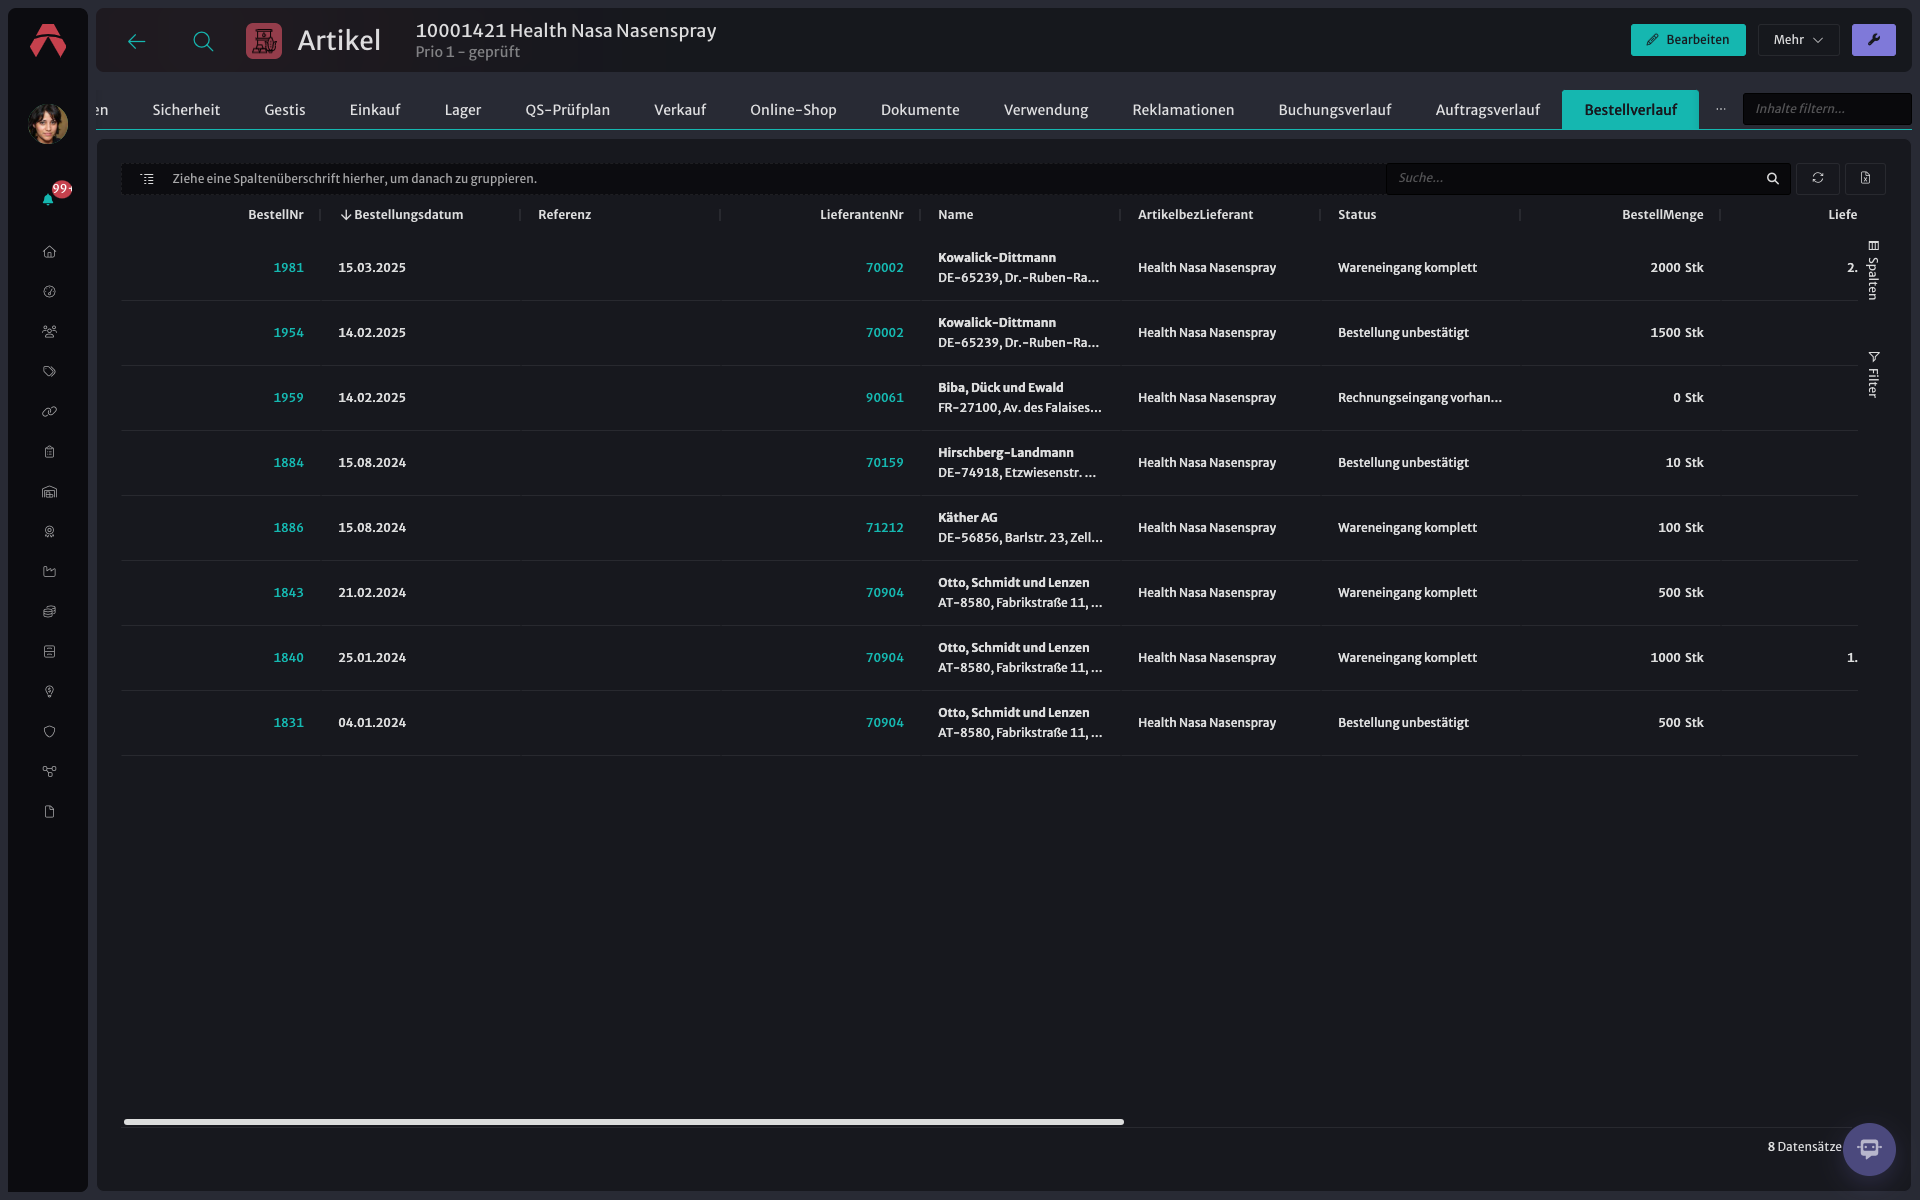Open order number 1981 link
1920x1200 pixels.
coord(288,268)
